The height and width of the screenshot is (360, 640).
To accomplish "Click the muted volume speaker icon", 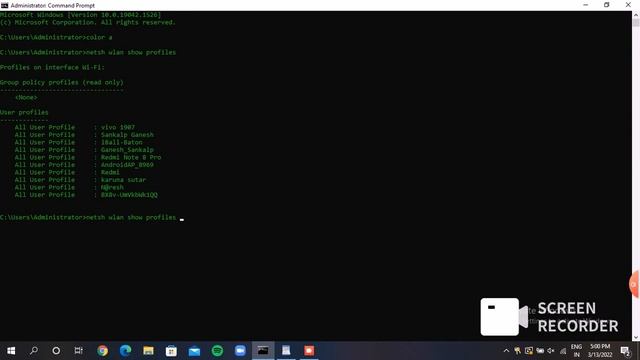I will 551,351.
